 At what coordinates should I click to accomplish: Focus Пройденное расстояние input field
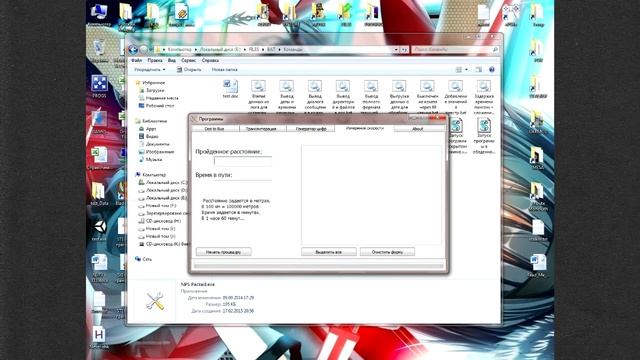pyautogui.click(x=243, y=162)
